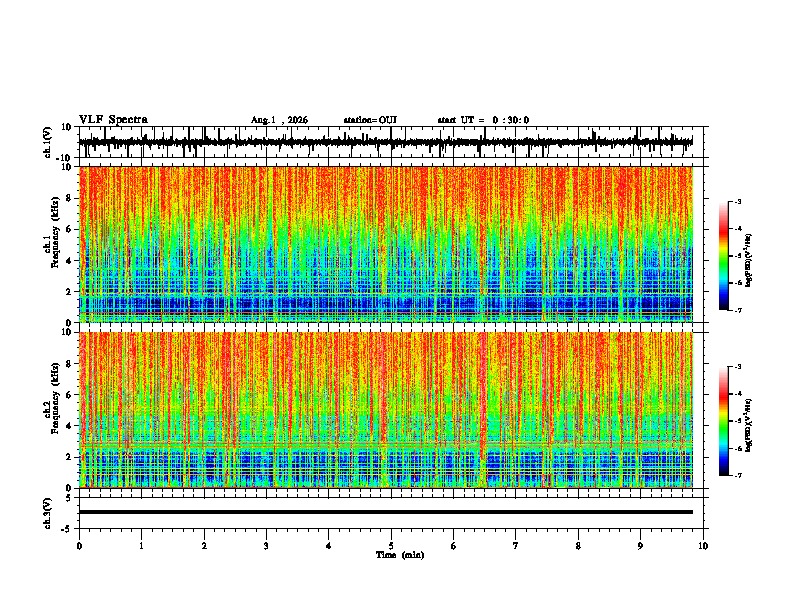Click the thick black ch.3 voltage line
This screenshot has width=792, height=612.
click(x=386, y=512)
